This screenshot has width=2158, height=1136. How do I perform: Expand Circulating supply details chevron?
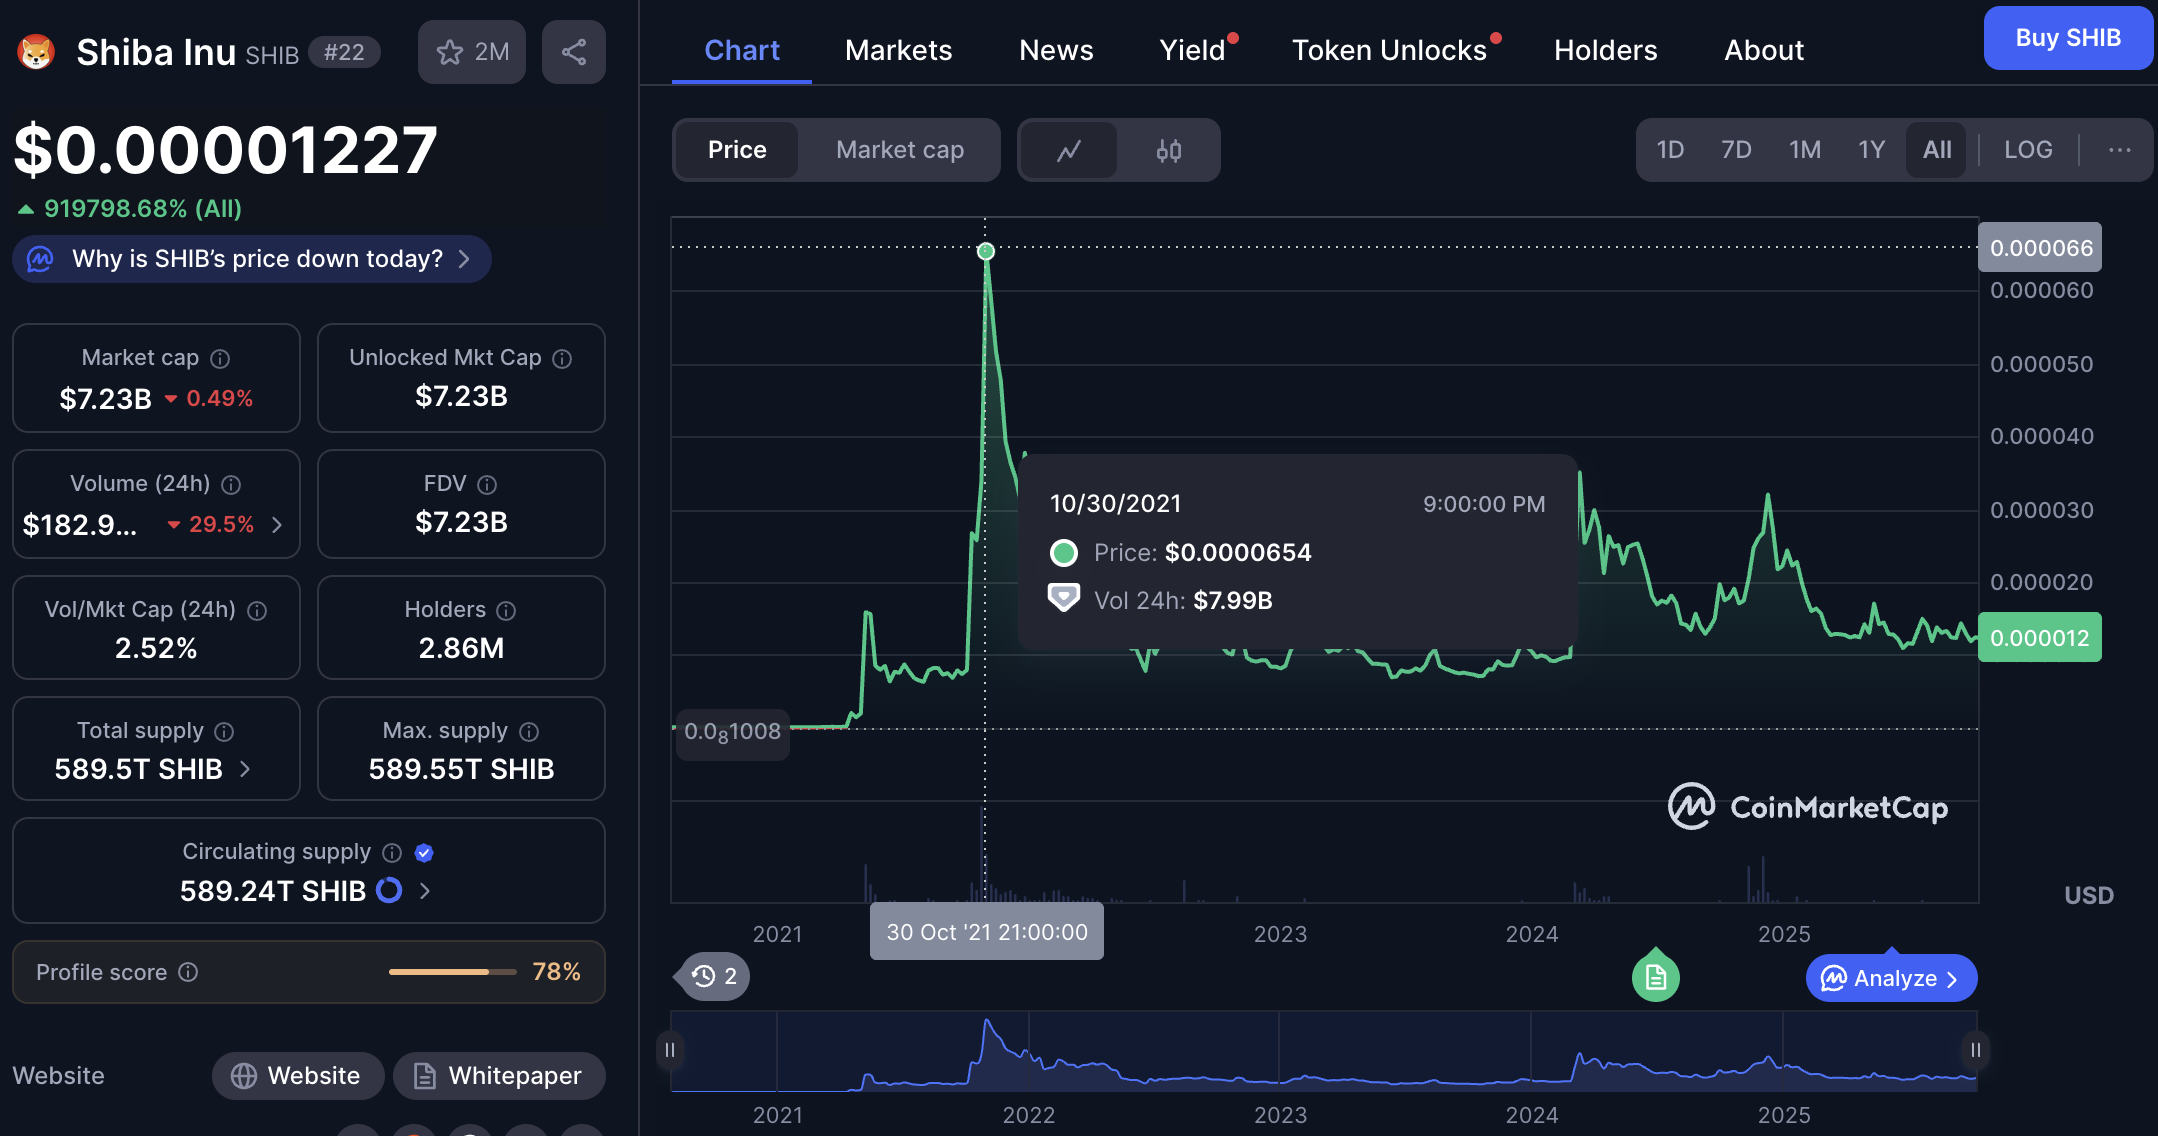pos(425,891)
